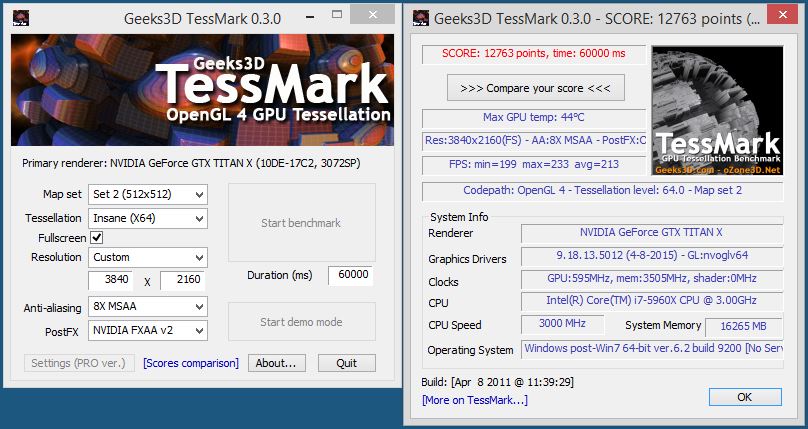Click the FPS min=199 max=233 text
Screen dimensions: 808x429
(534, 165)
